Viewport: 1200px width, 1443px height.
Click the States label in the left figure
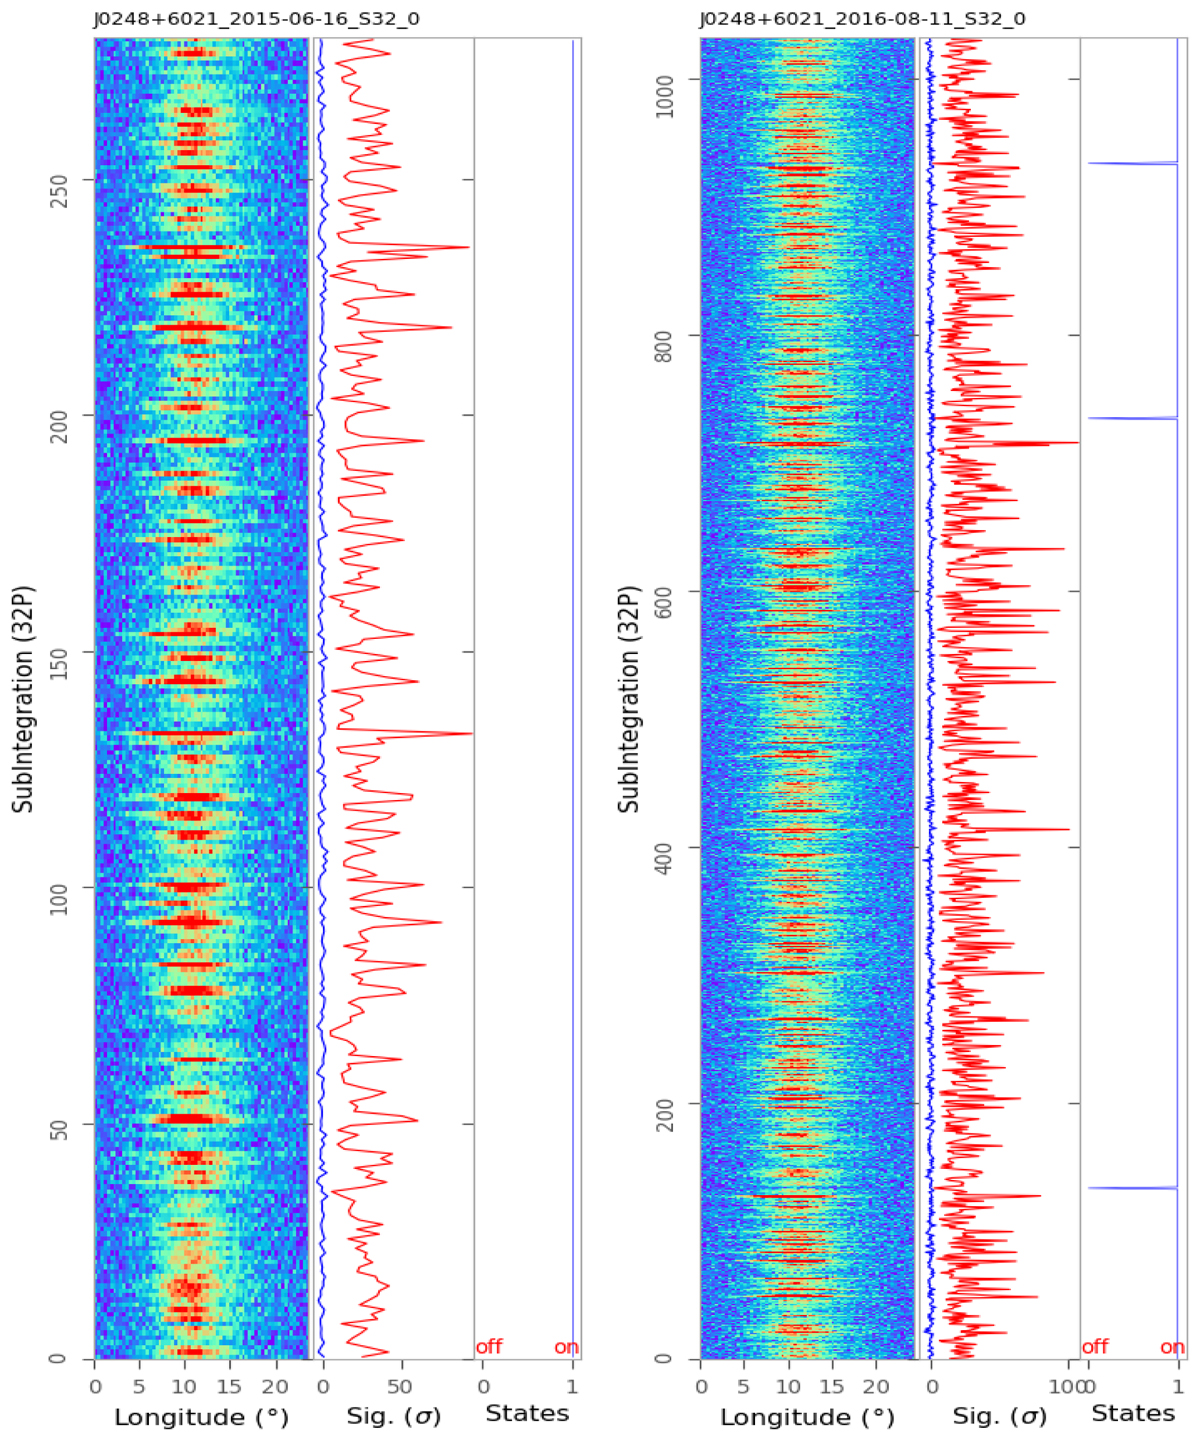(x=527, y=1414)
